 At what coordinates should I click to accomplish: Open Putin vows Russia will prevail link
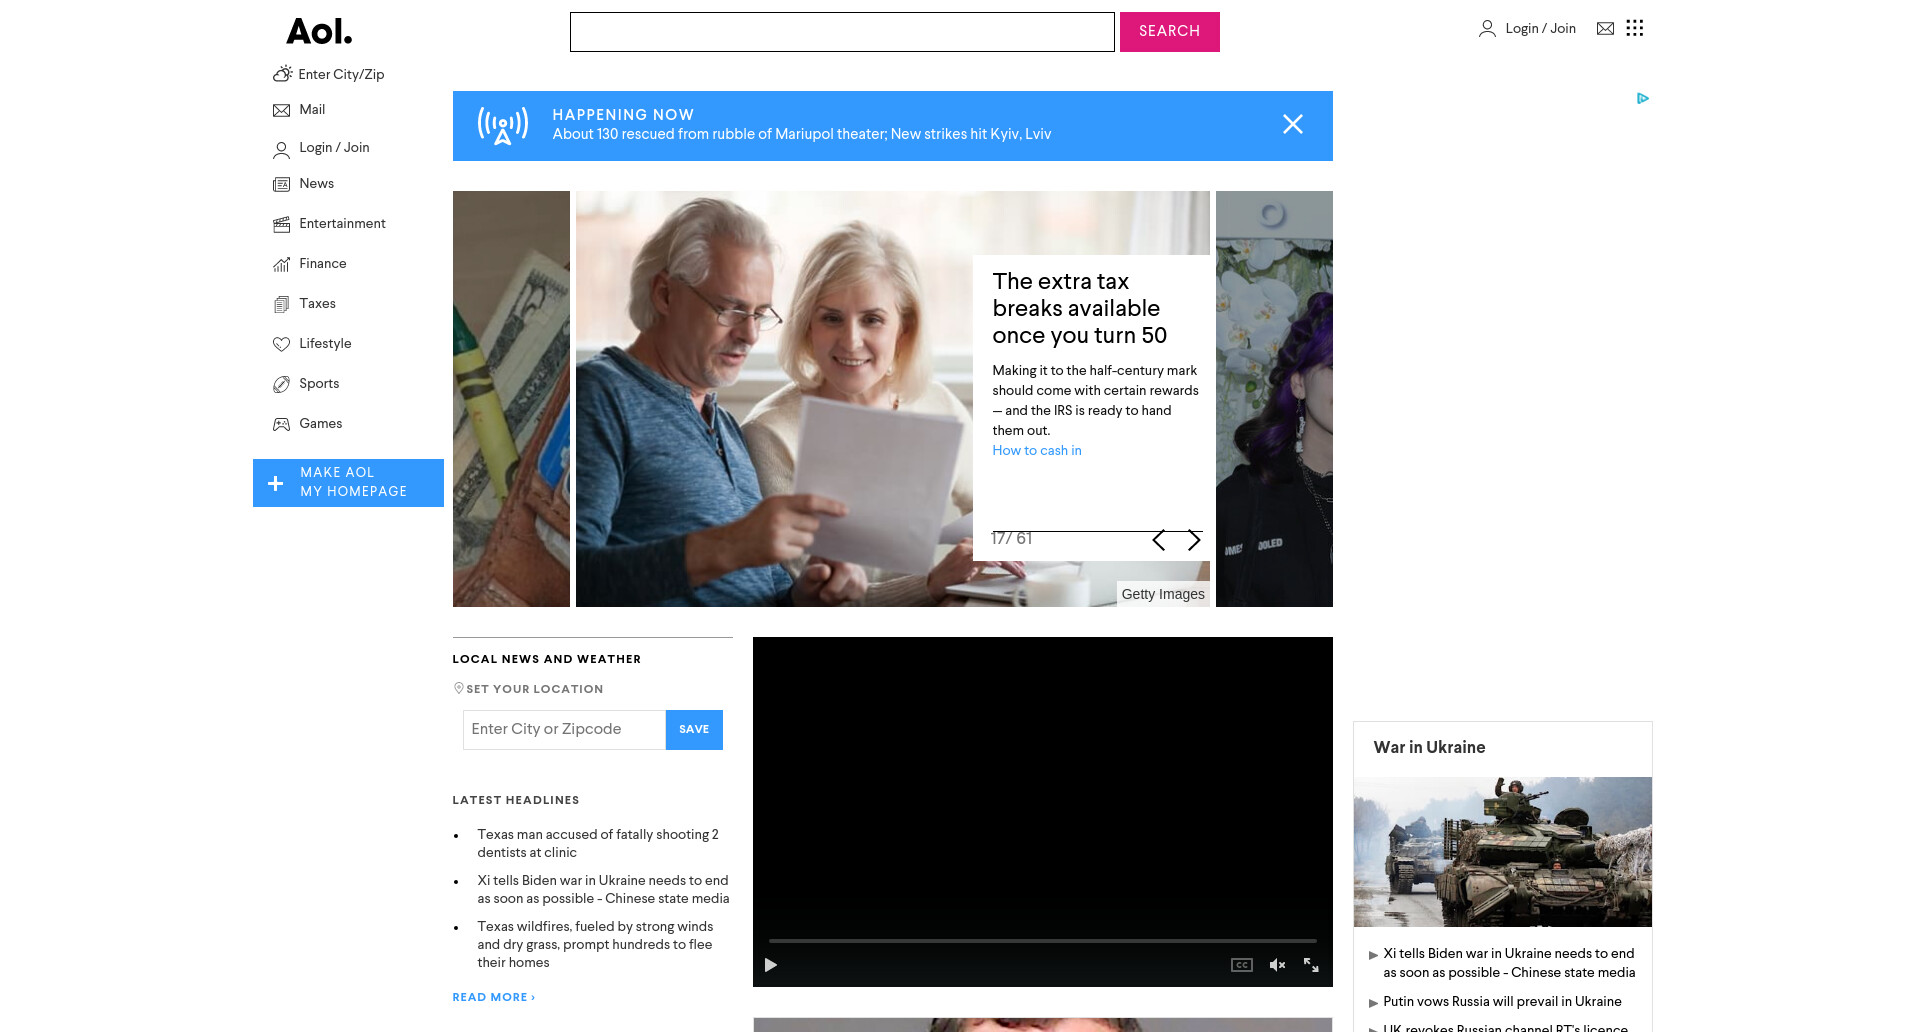1502,1002
